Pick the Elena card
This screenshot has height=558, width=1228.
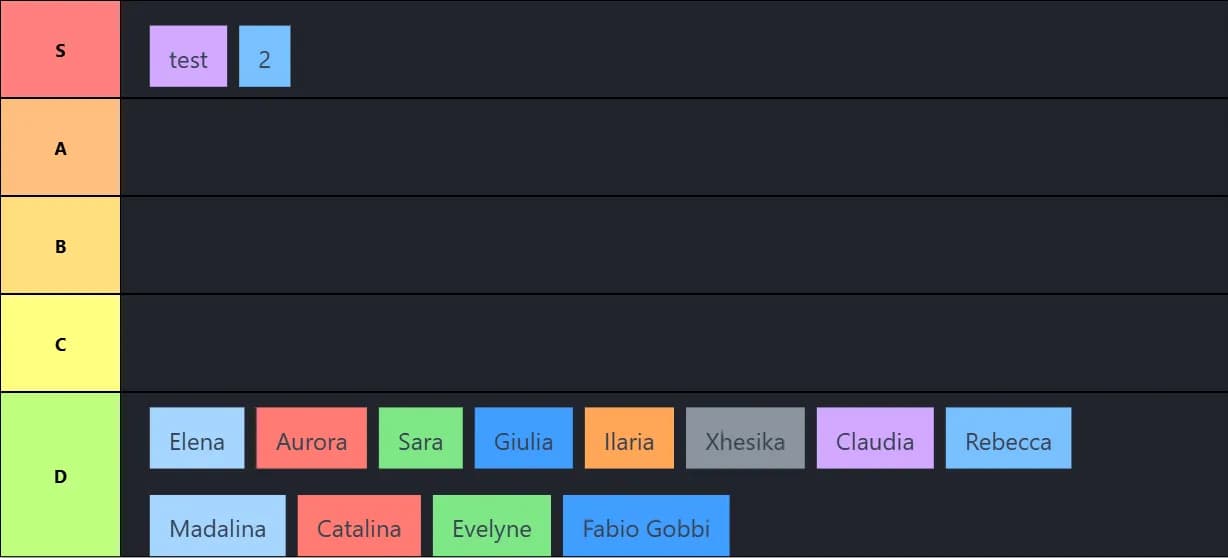pos(197,439)
